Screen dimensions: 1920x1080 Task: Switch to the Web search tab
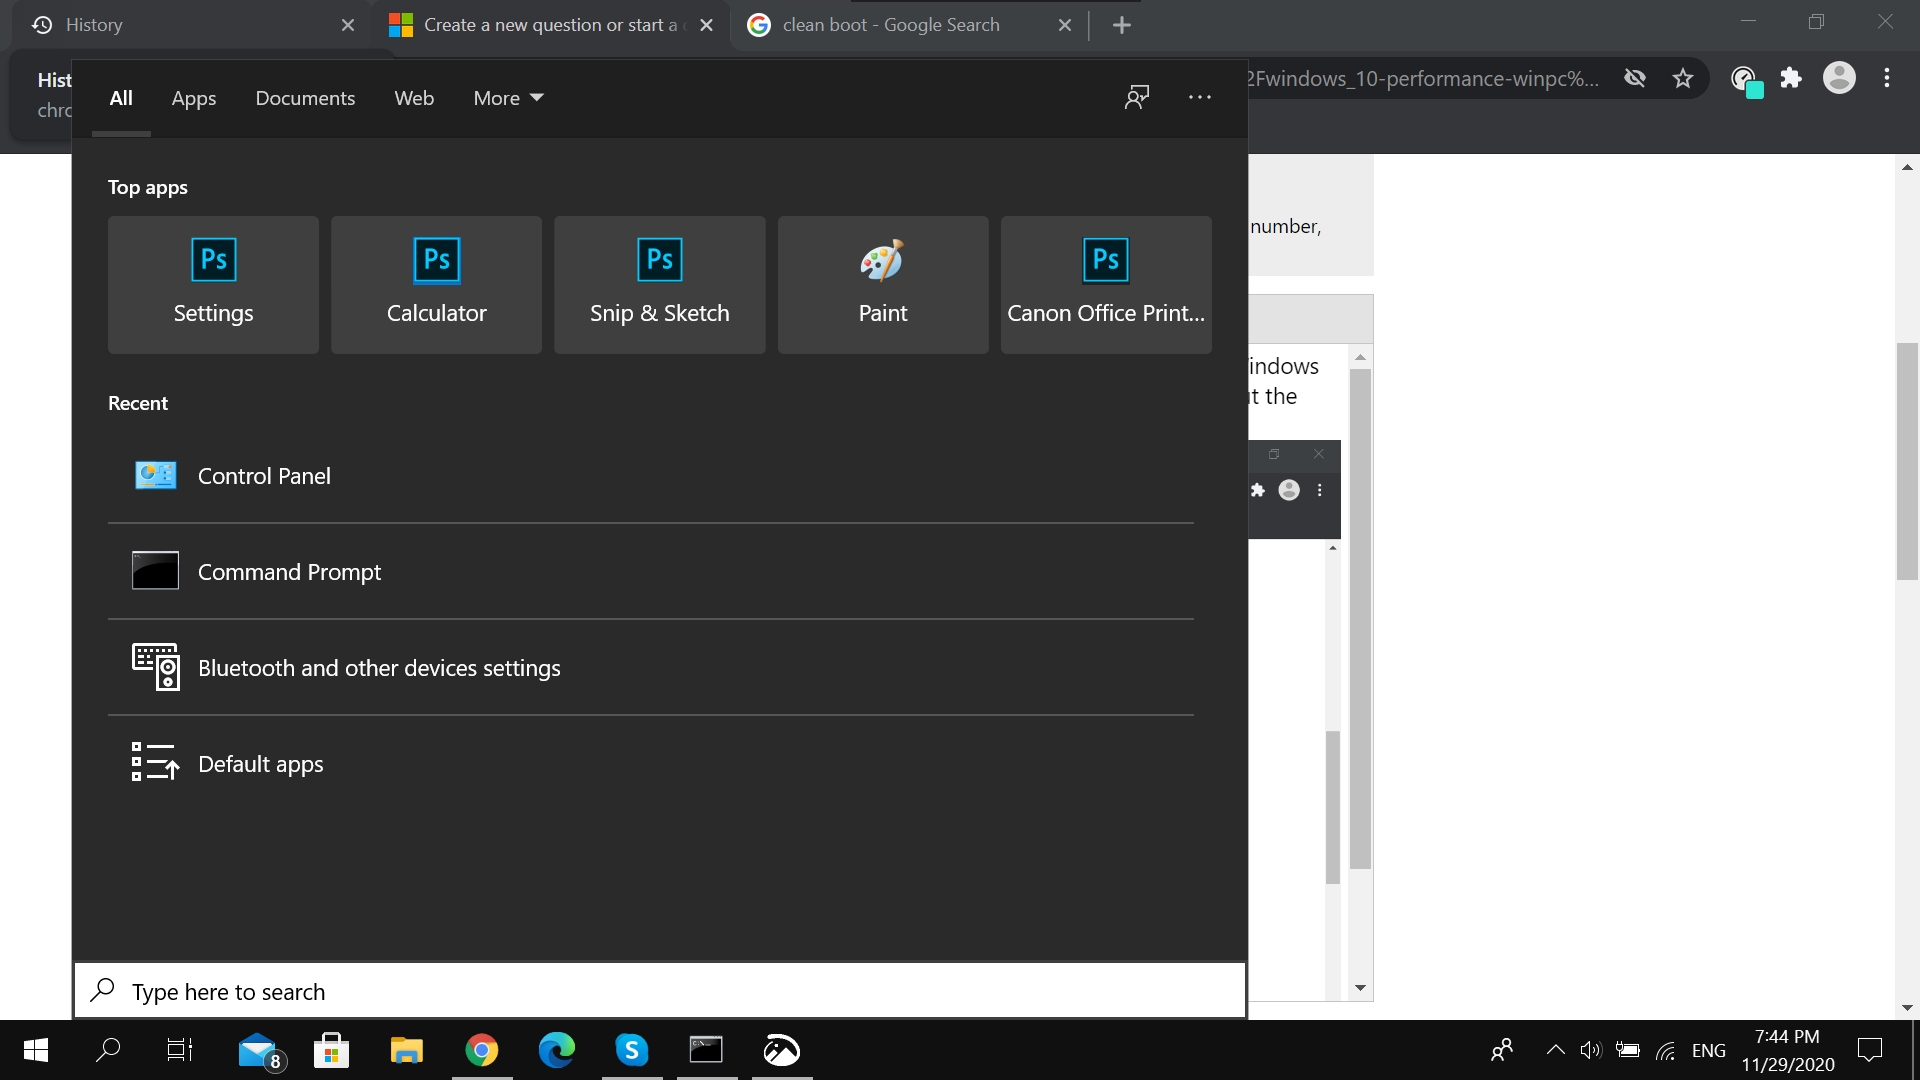(x=414, y=98)
